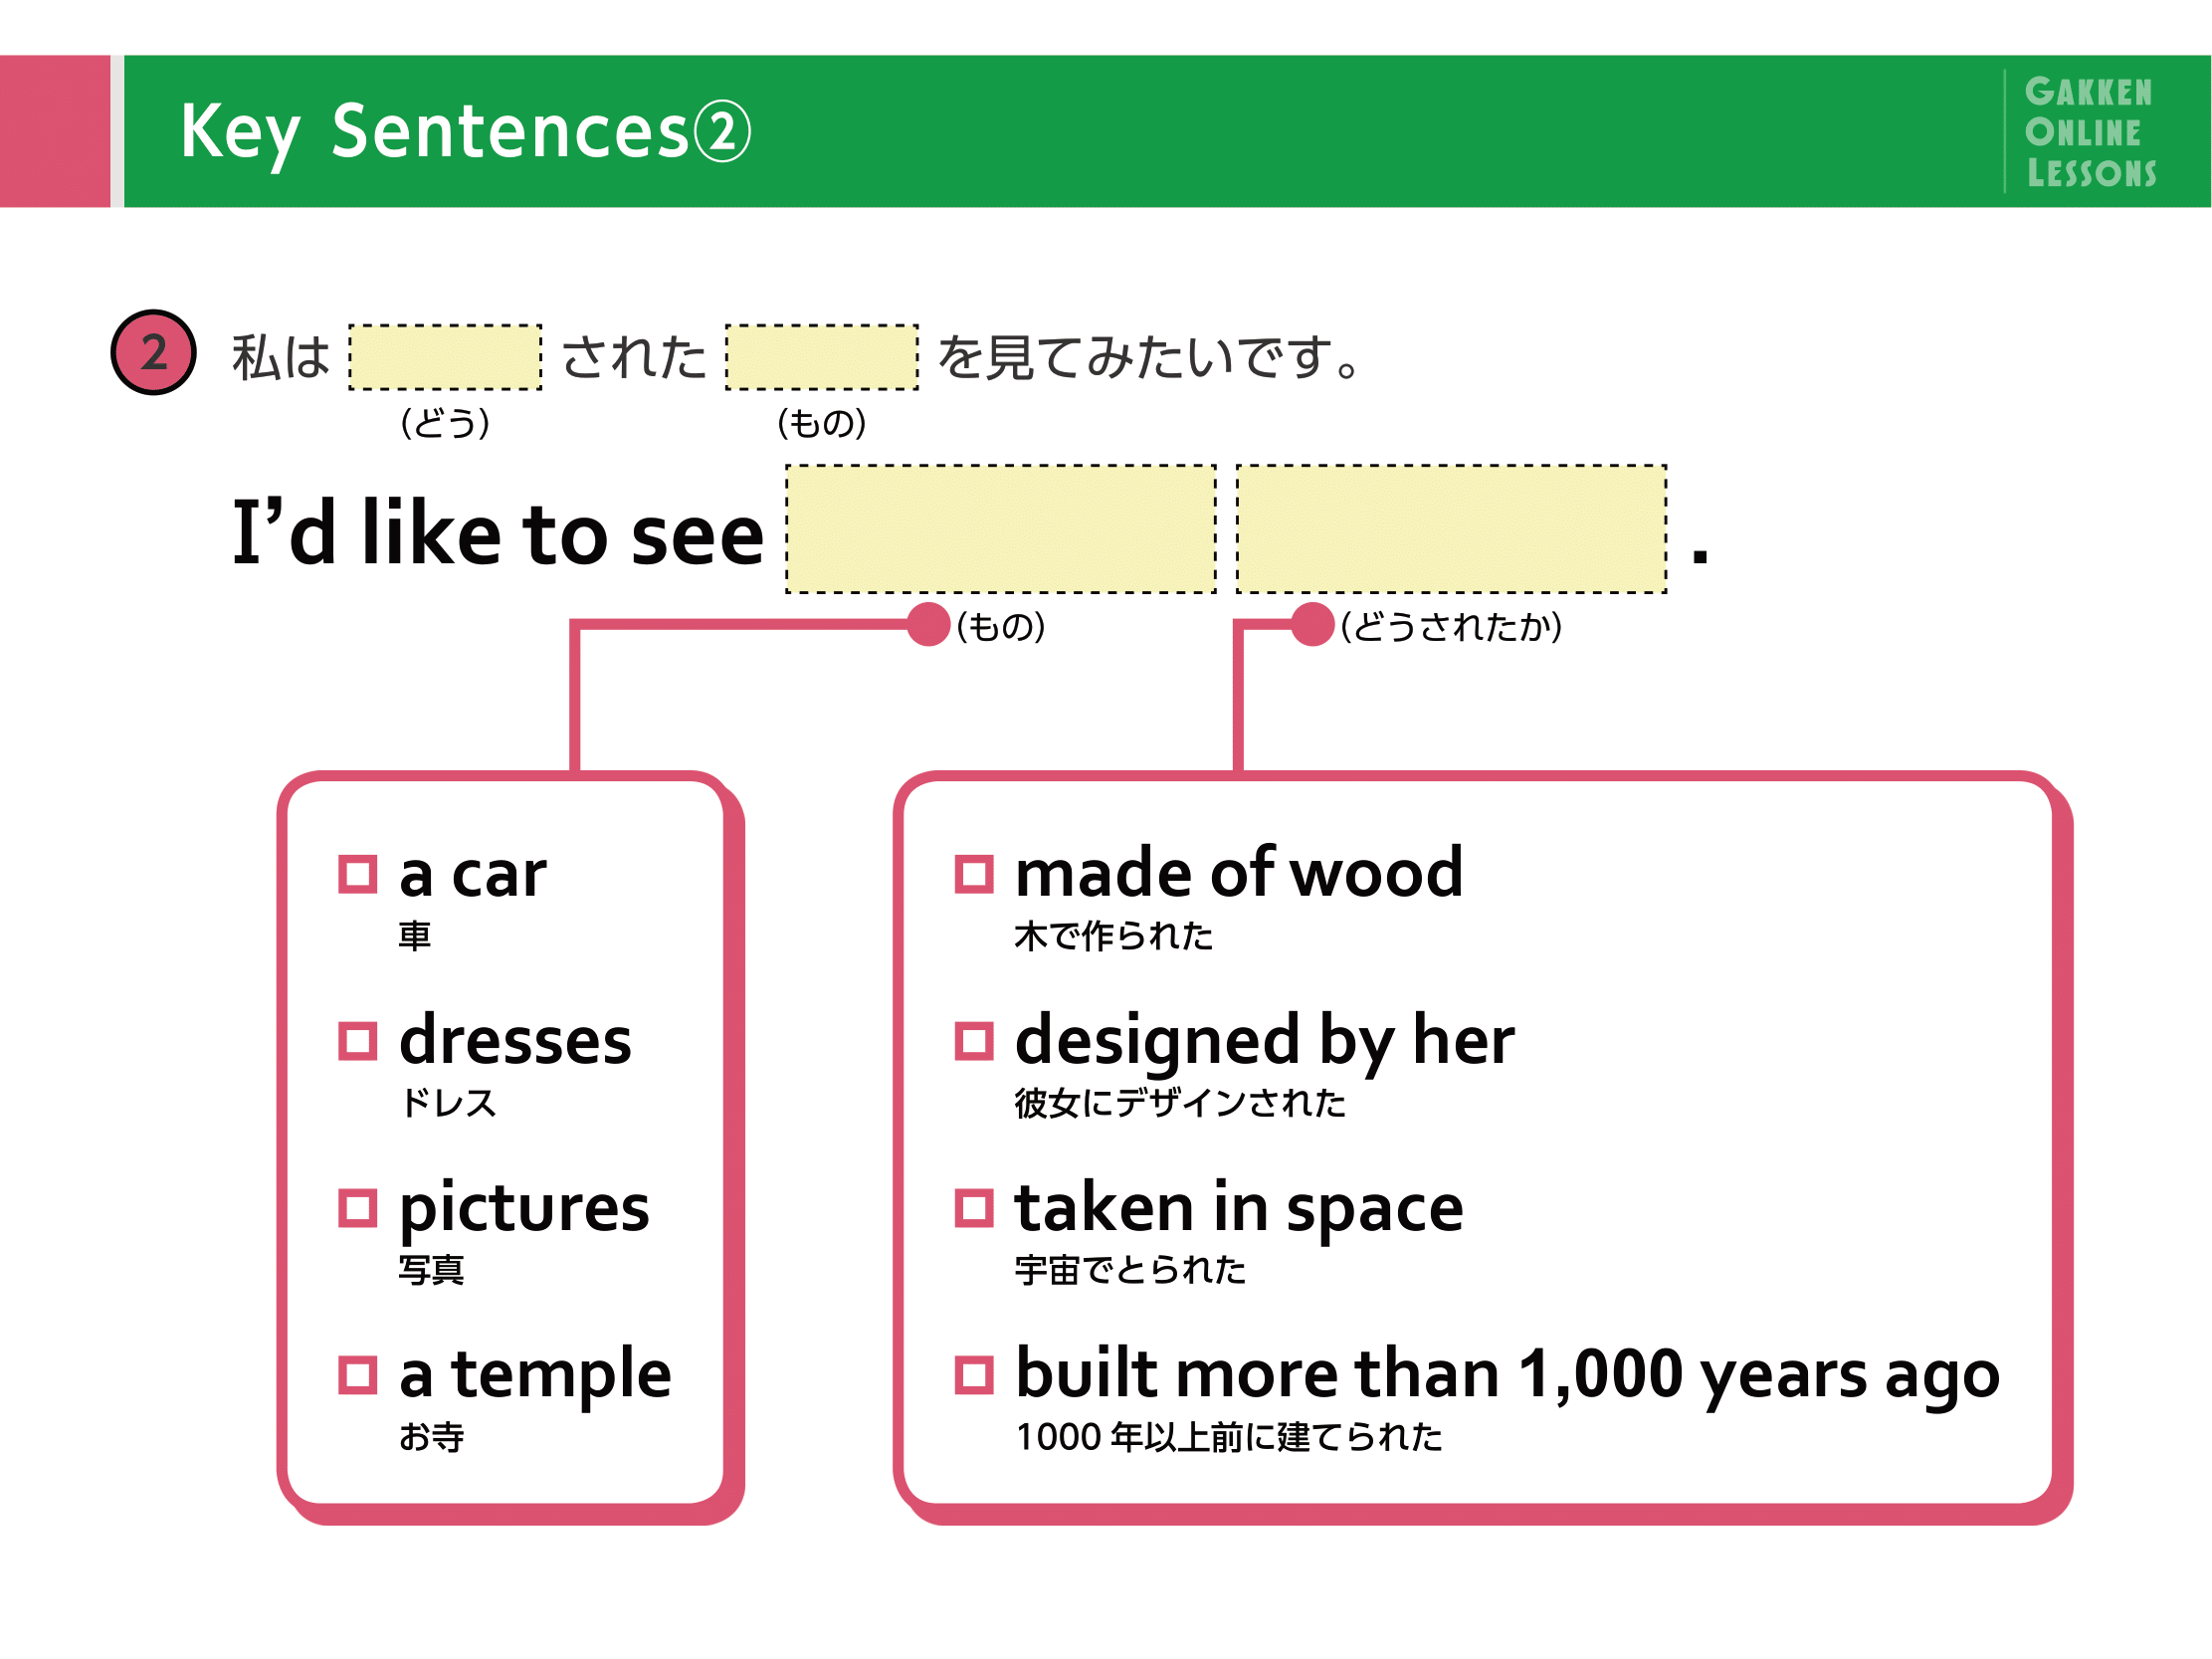Image resolution: width=2212 pixels, height=1659 pixels.
Task: Click the Japanese text '木で作られた'
Action: point(1113,936)
